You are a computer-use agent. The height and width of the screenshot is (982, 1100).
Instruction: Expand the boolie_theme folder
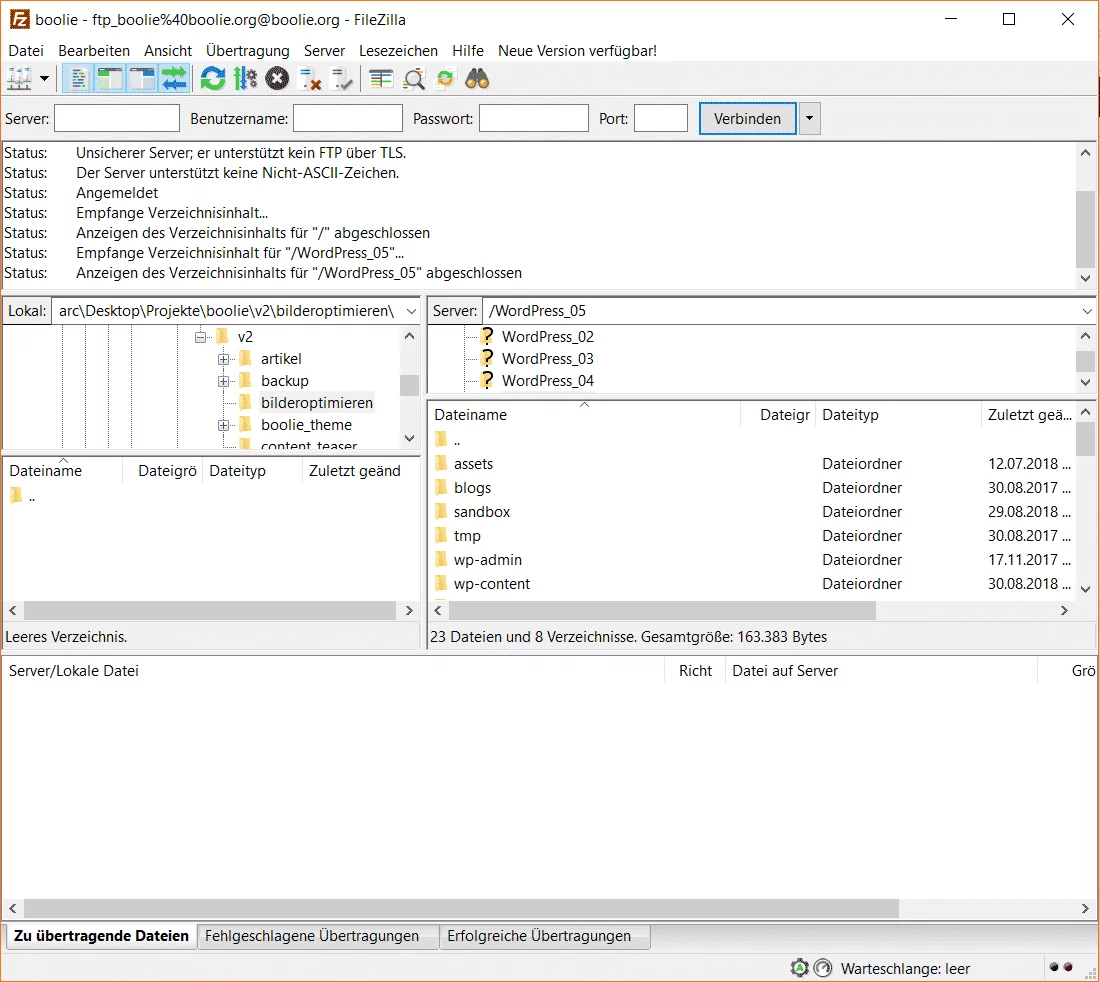coord(223,425)
